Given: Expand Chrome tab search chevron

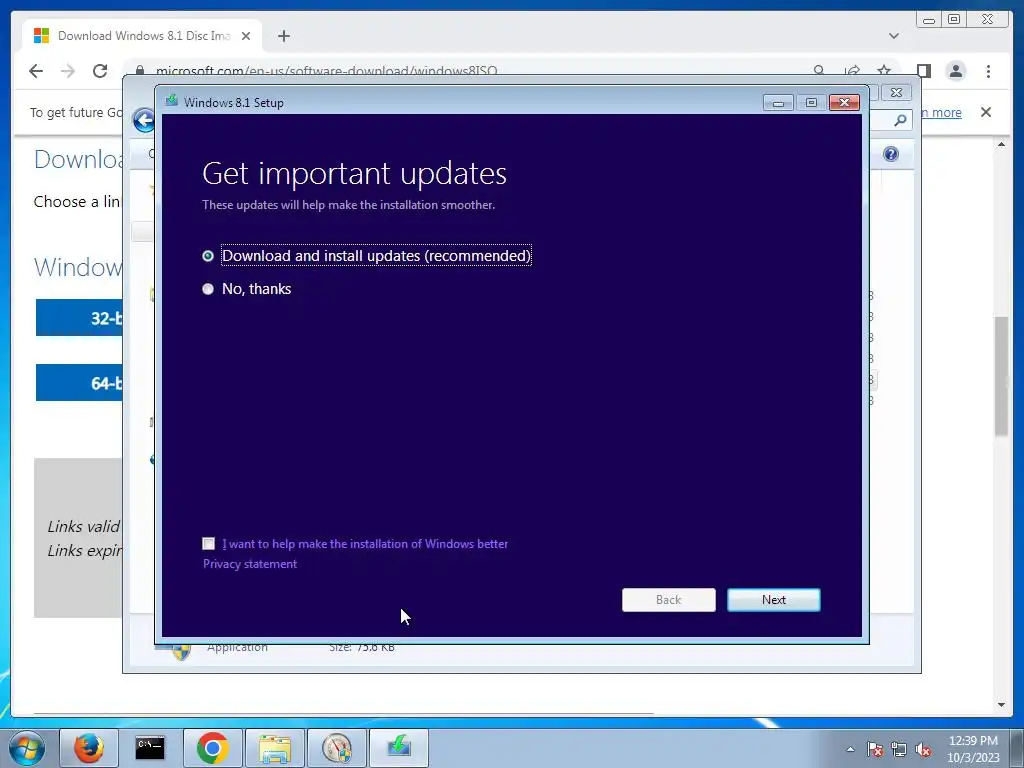Looking at the screenshot, I should tap(893, 36).
